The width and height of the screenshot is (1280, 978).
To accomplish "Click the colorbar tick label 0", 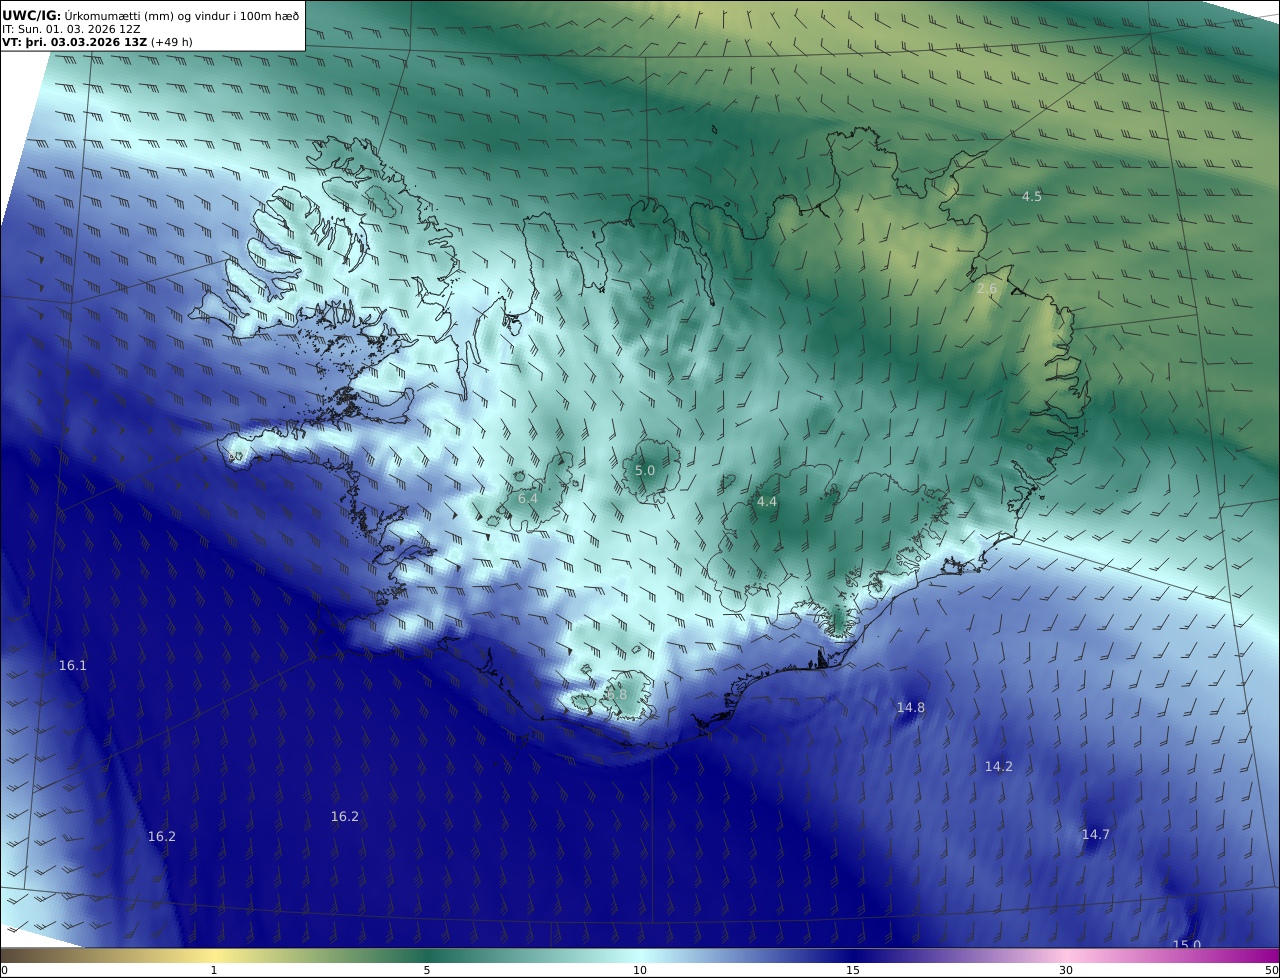I will tap(4, 971).
